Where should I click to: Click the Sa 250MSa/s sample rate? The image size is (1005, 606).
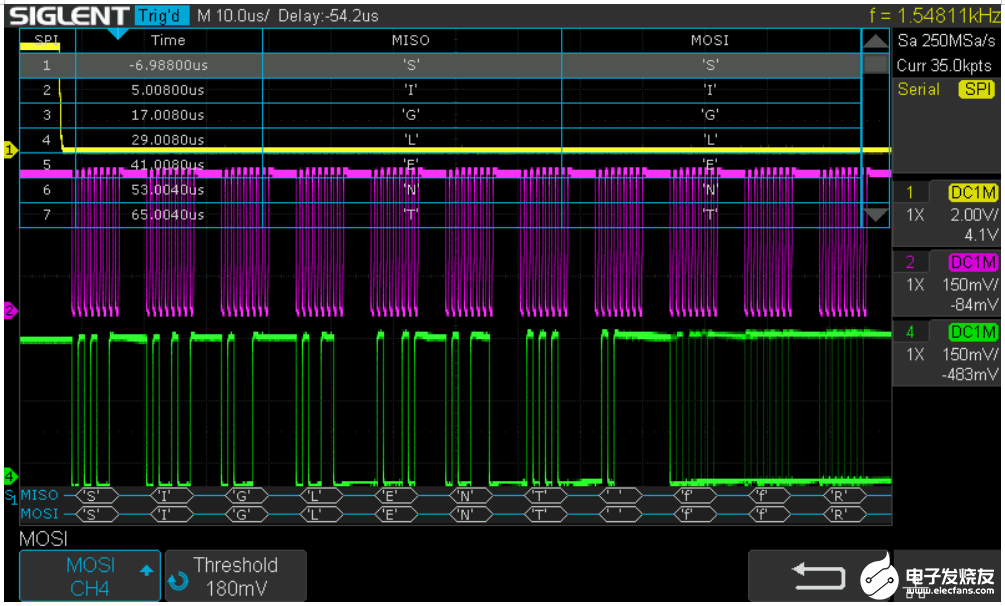(946, 41)
